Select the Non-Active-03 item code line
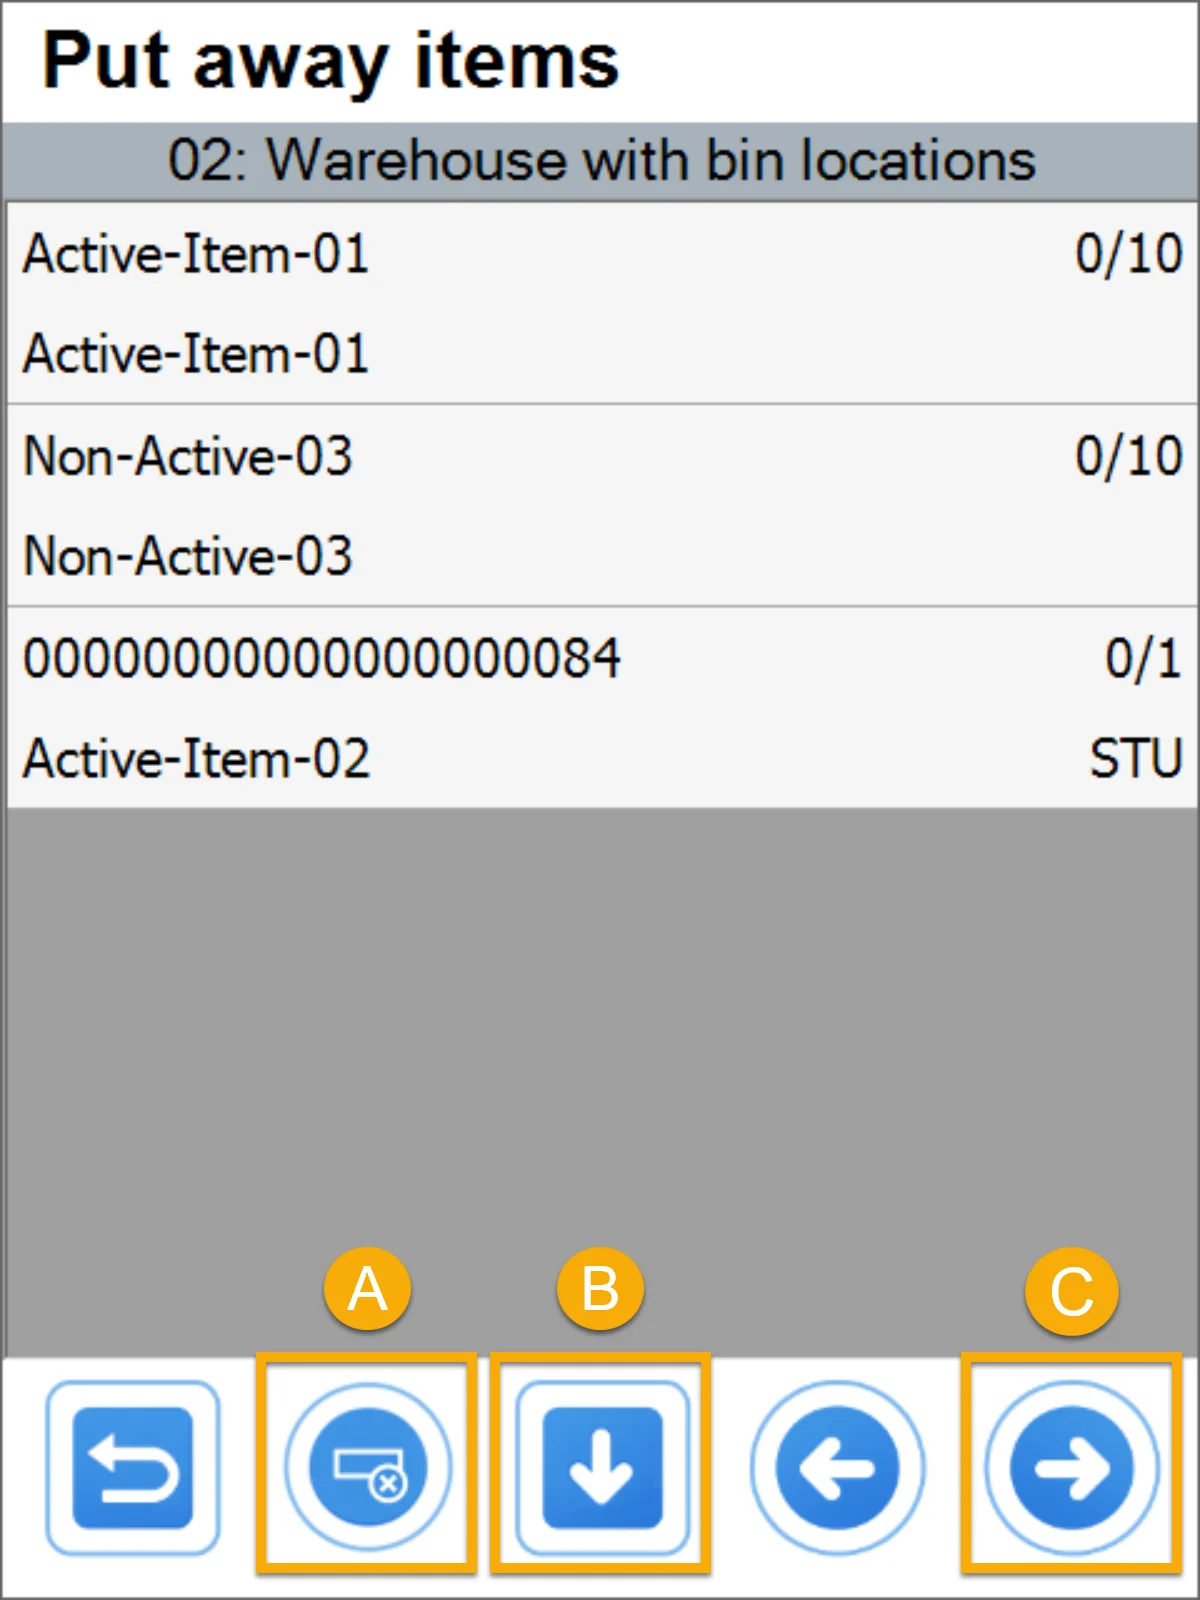The image size is (1200, 1600). tap(188, 456)
